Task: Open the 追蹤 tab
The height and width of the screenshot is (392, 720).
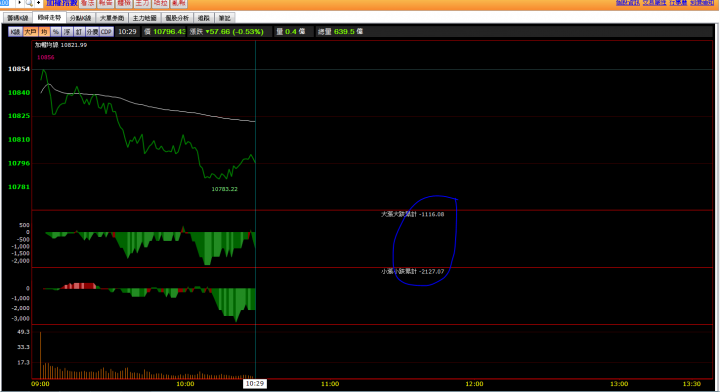Action: (x=203, y=18)
